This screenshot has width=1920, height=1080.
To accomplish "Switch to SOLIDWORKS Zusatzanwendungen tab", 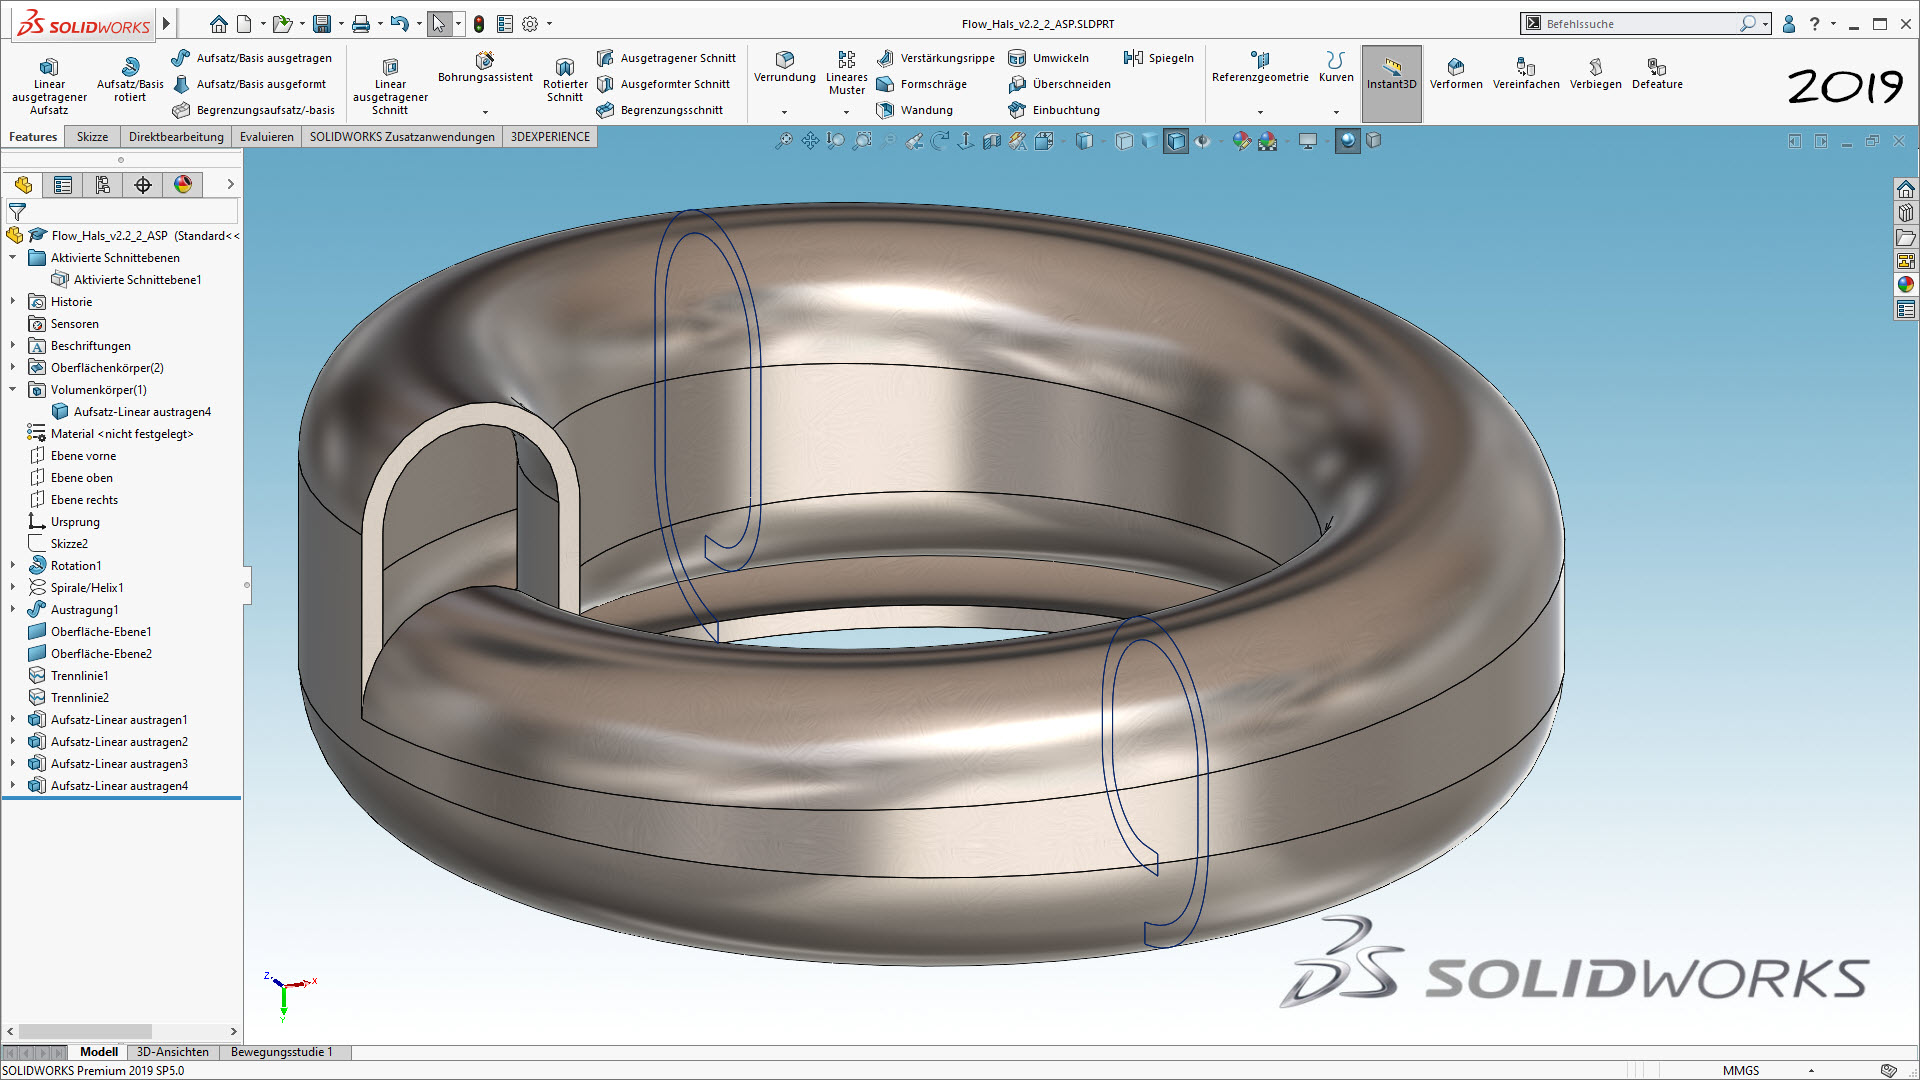I will pyautogui.click(x=402, y=137).
